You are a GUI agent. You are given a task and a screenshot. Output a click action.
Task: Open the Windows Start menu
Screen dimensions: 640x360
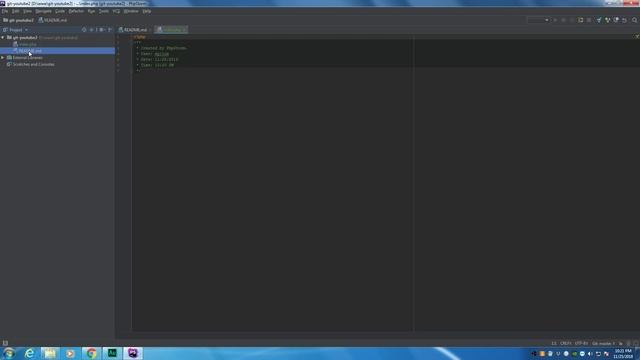9,353
